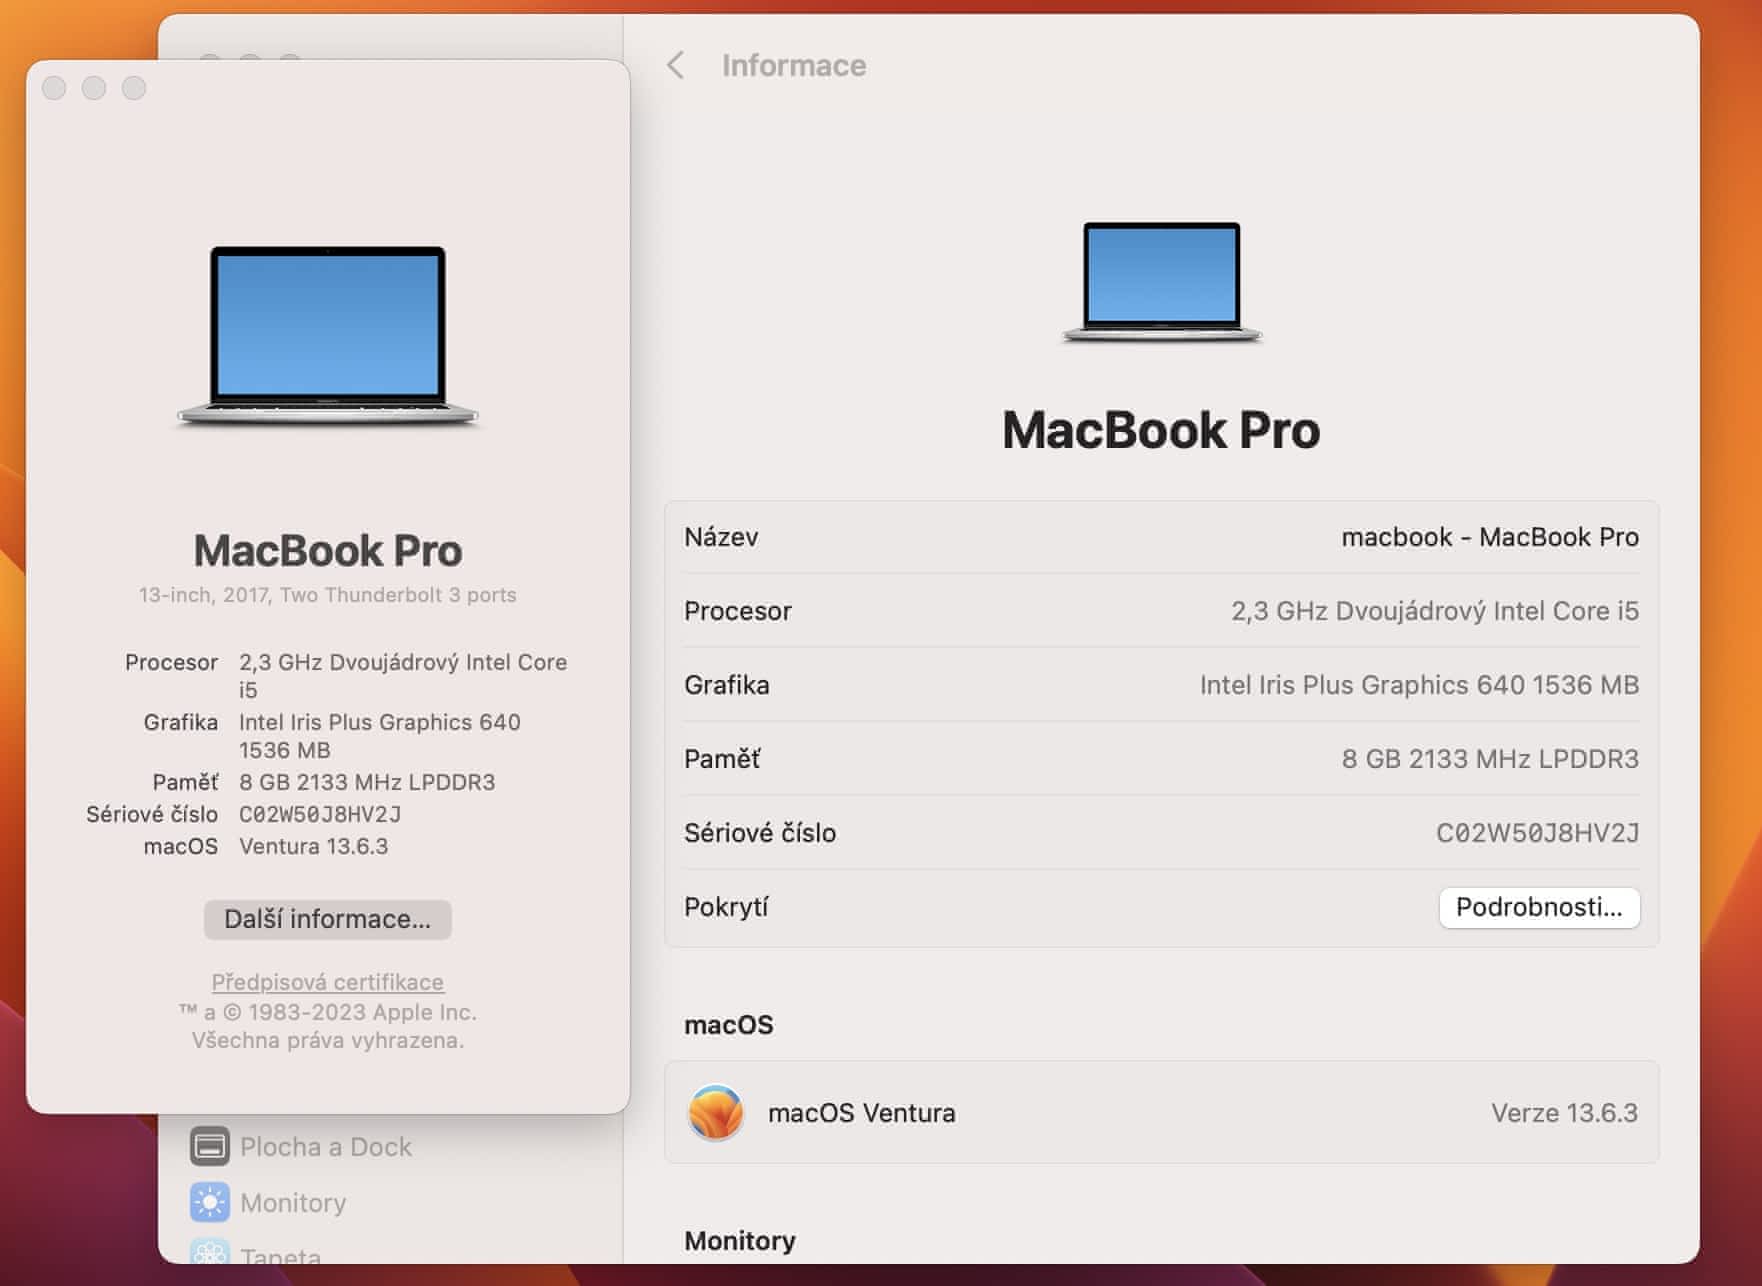Click serial number in the Informace pane

1538,833
